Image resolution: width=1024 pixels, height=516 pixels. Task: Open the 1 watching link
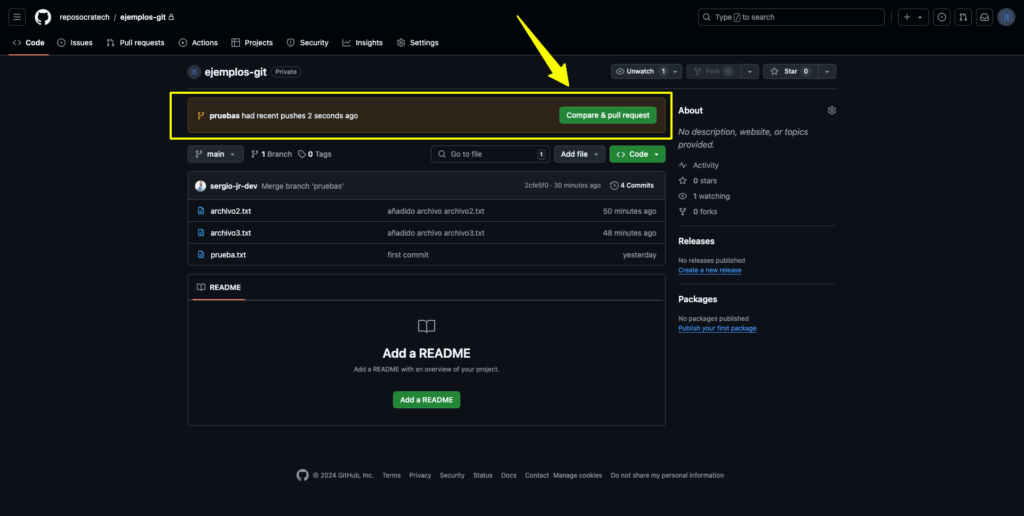click(704, 196)
